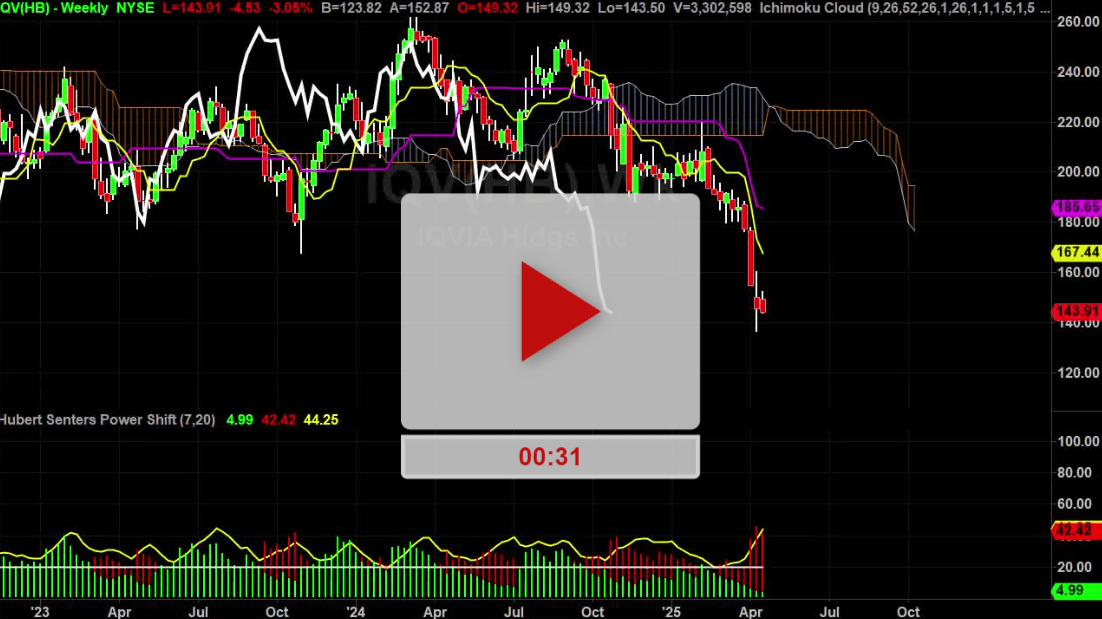Select the Ichimoku Cloud indicator label
The image size is (1102, 619).
coord(903,8)
